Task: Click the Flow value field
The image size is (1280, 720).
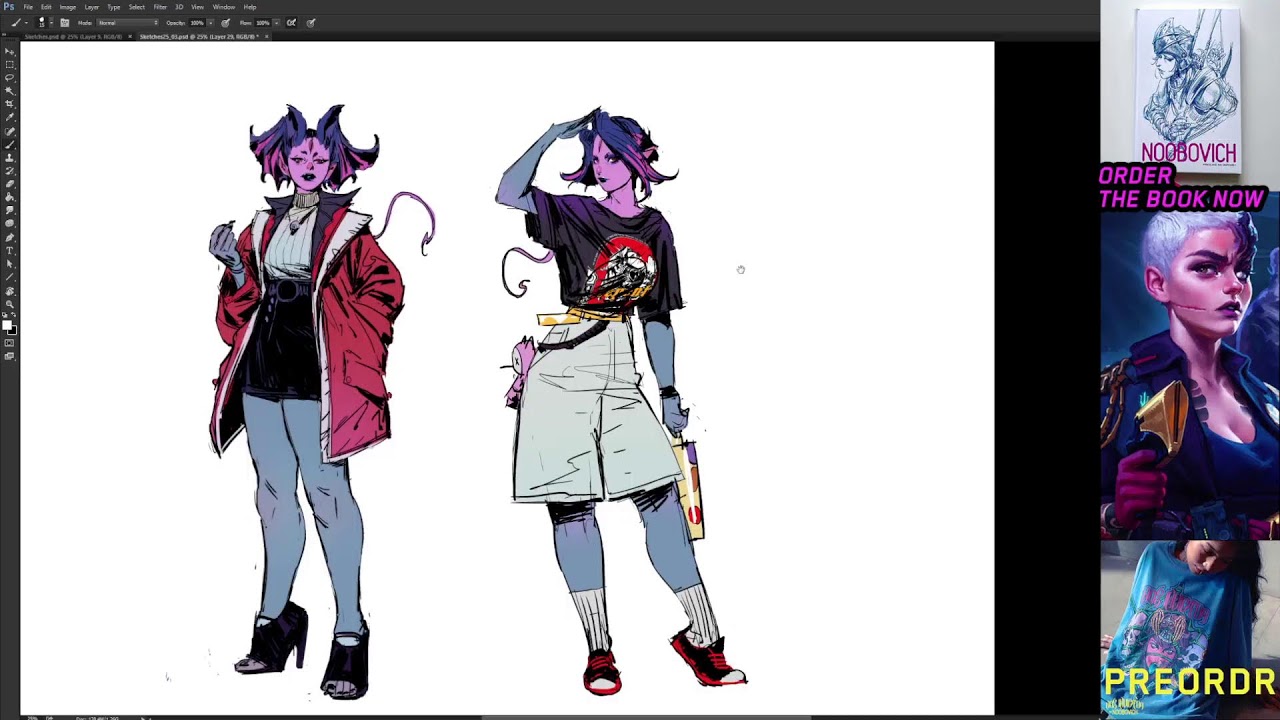Action: (262, 23)
